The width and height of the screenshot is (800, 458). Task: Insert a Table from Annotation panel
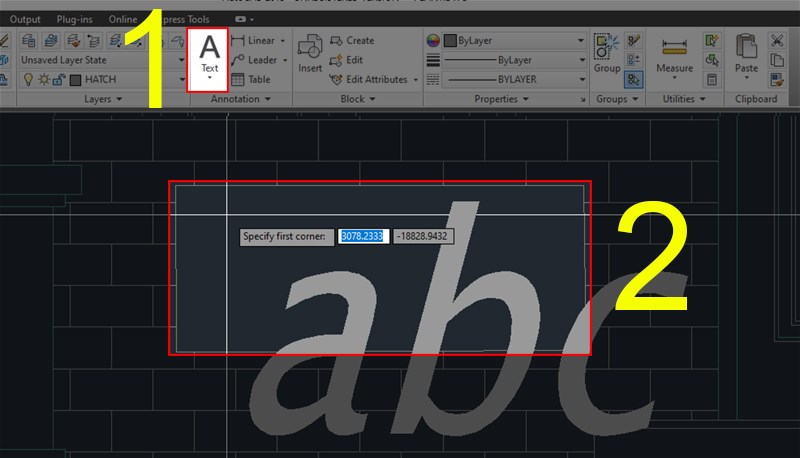[251, 80]
